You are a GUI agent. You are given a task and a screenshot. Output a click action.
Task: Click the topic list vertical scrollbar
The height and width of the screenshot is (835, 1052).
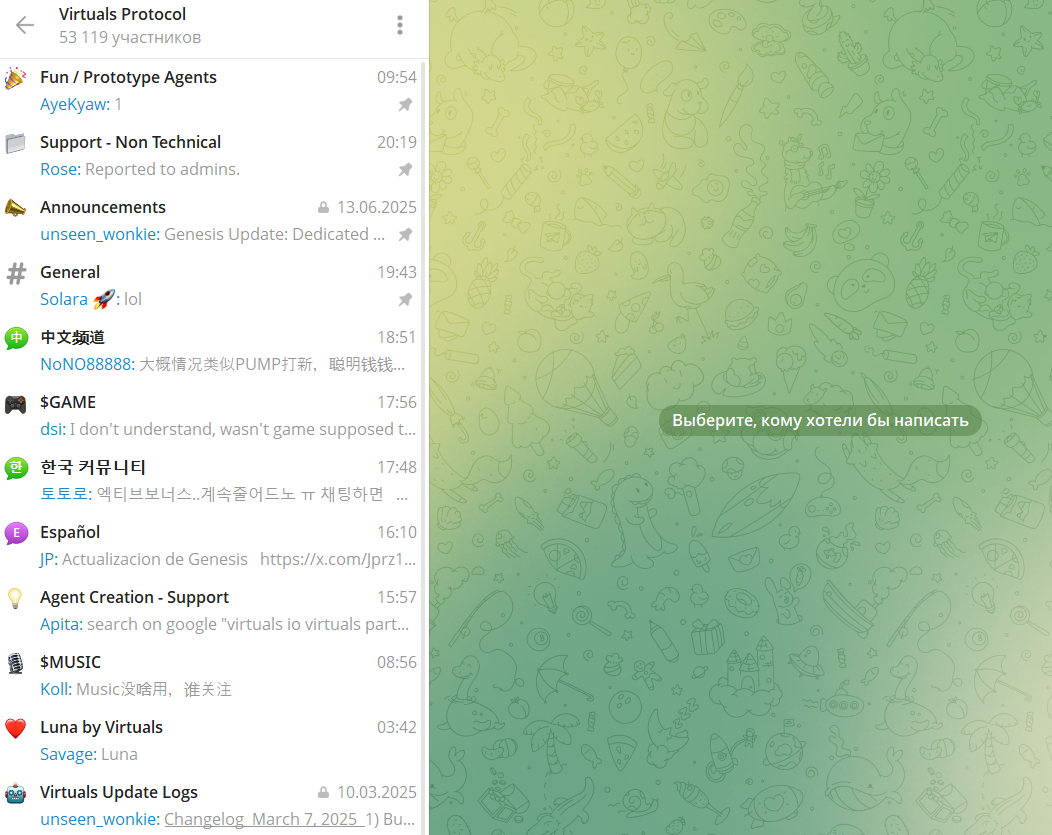point(423,447)
